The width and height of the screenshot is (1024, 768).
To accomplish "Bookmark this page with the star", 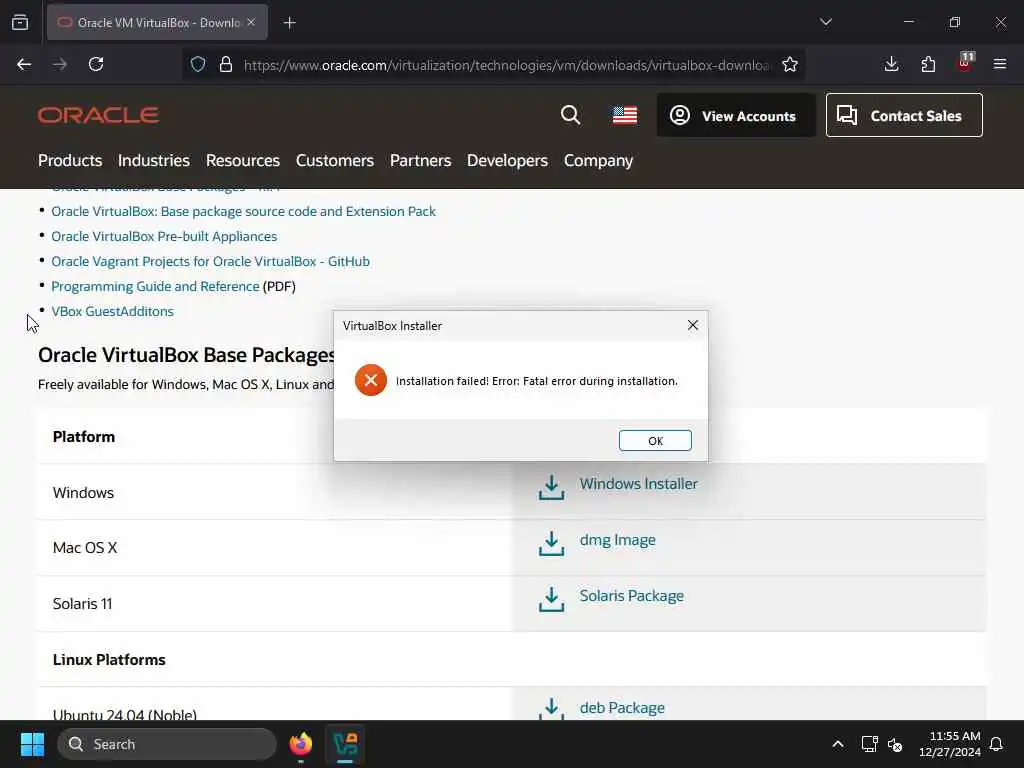I will pos(790,64).
